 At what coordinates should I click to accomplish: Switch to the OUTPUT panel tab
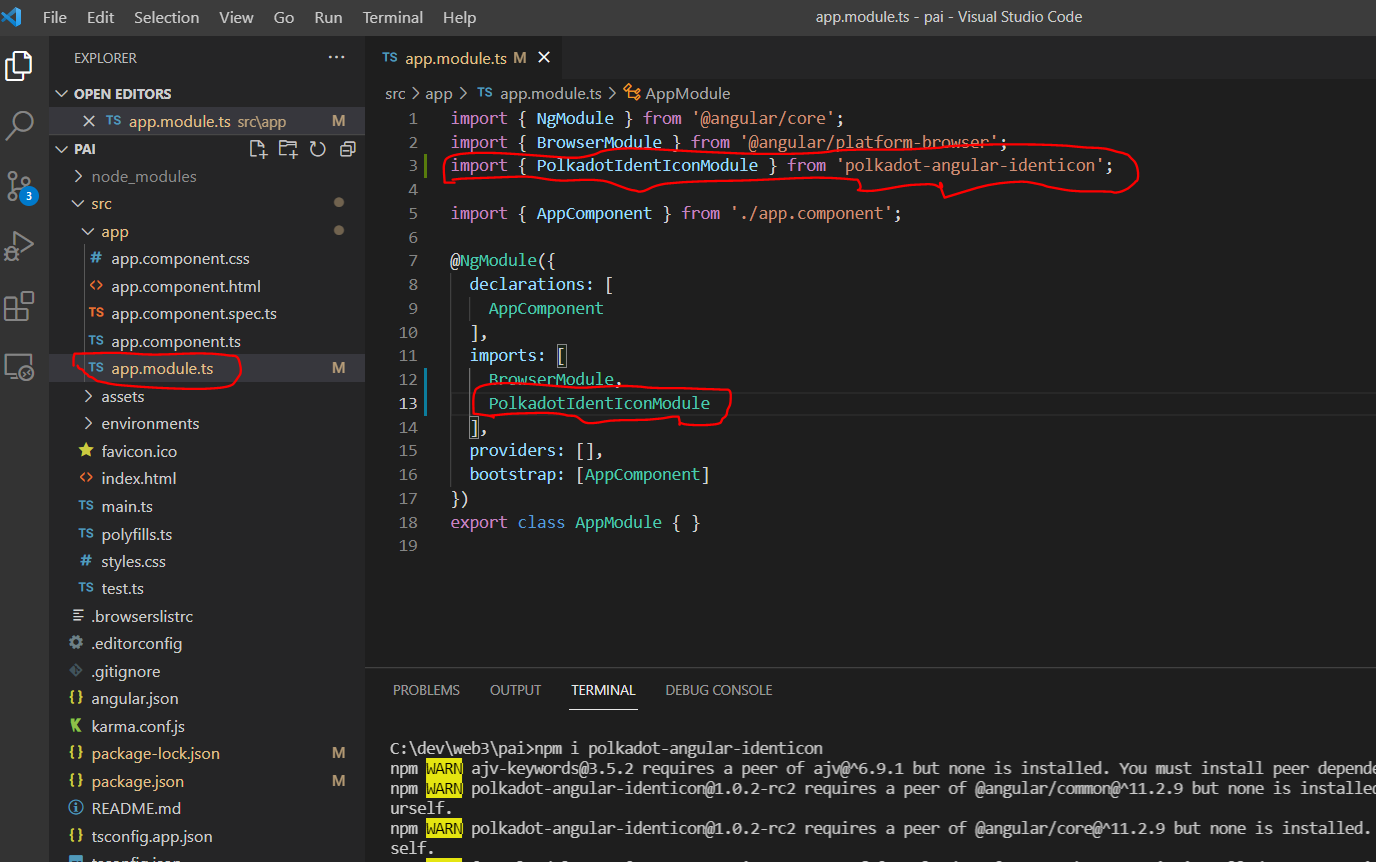pyautogui.click(x=515, y=690)
